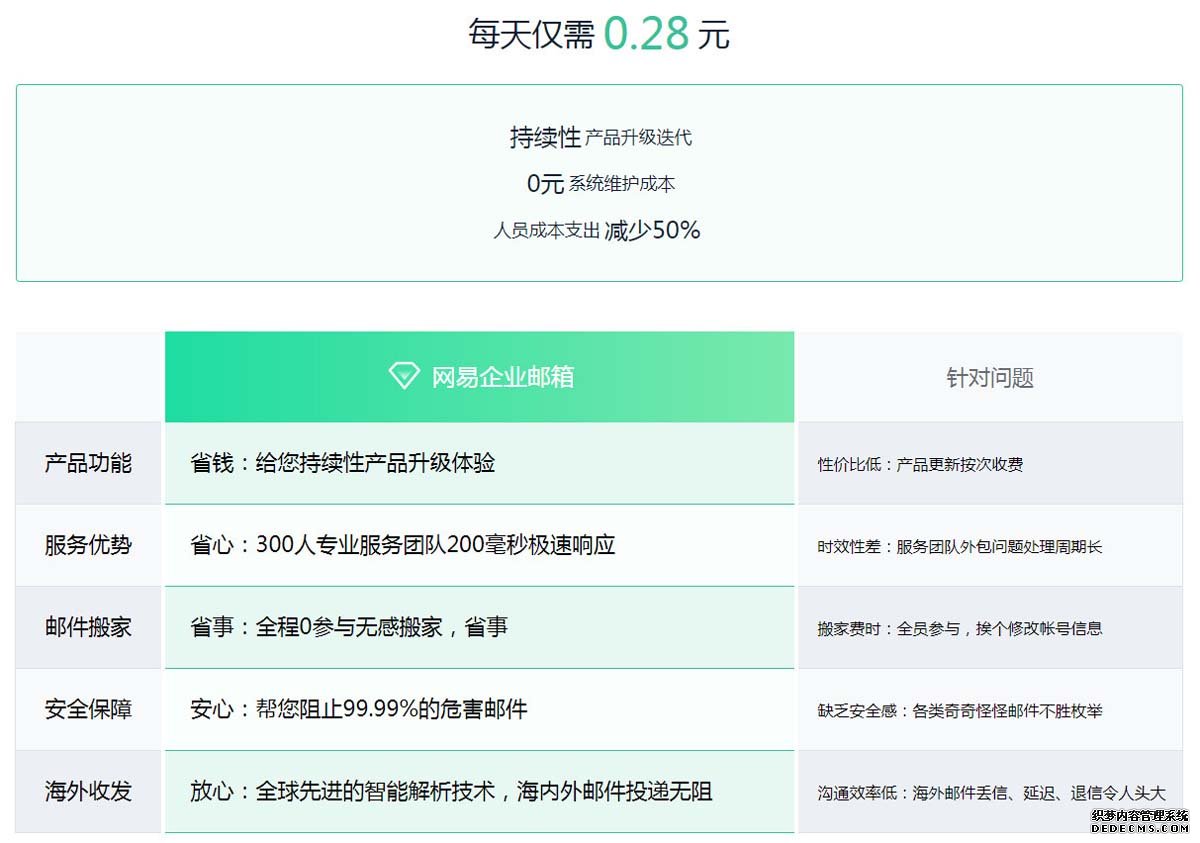Viewport: 1200px width, 843px height.
Task: Click the 人员成本支出 减少50% line
Action: tap(597, 230)
